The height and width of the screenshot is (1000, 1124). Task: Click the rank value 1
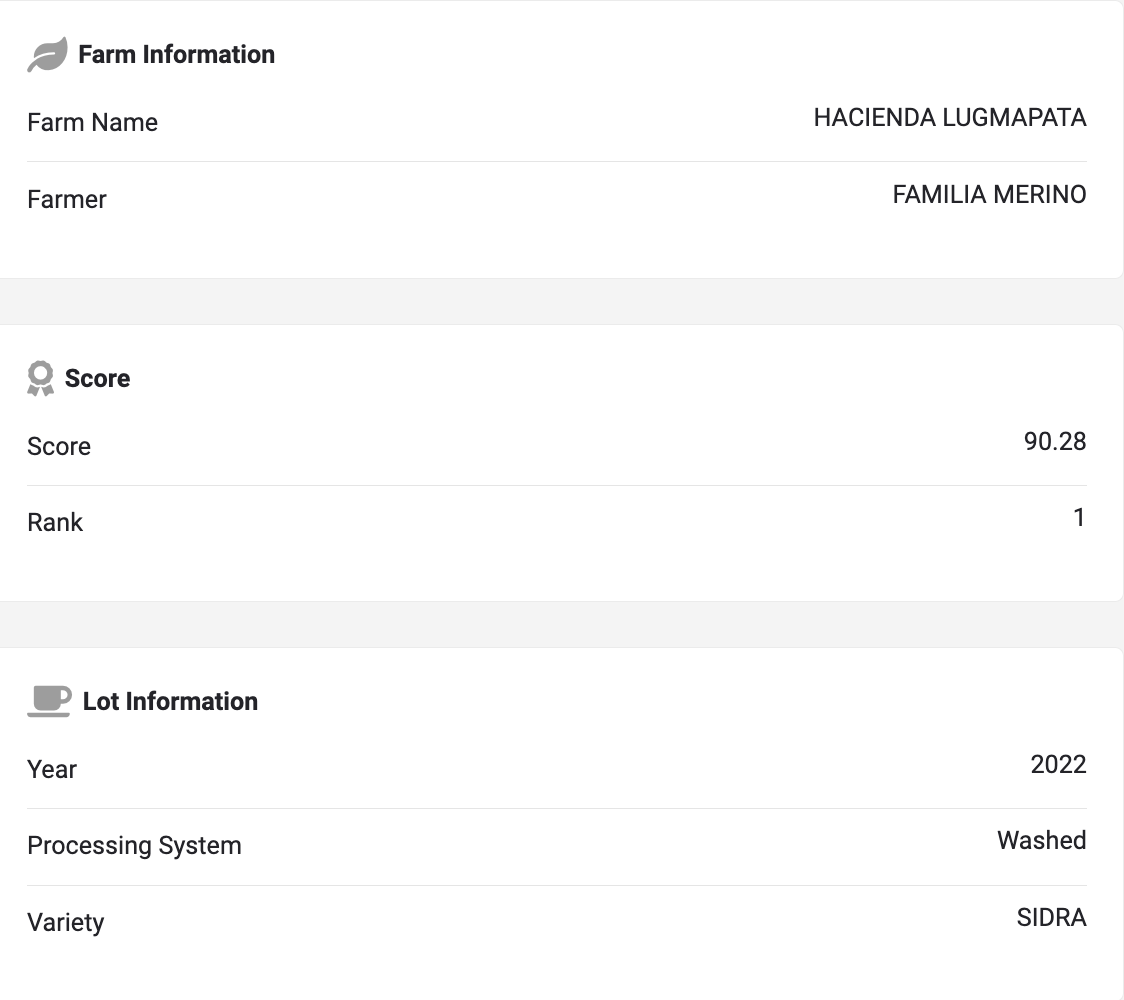pos(1079,517)
